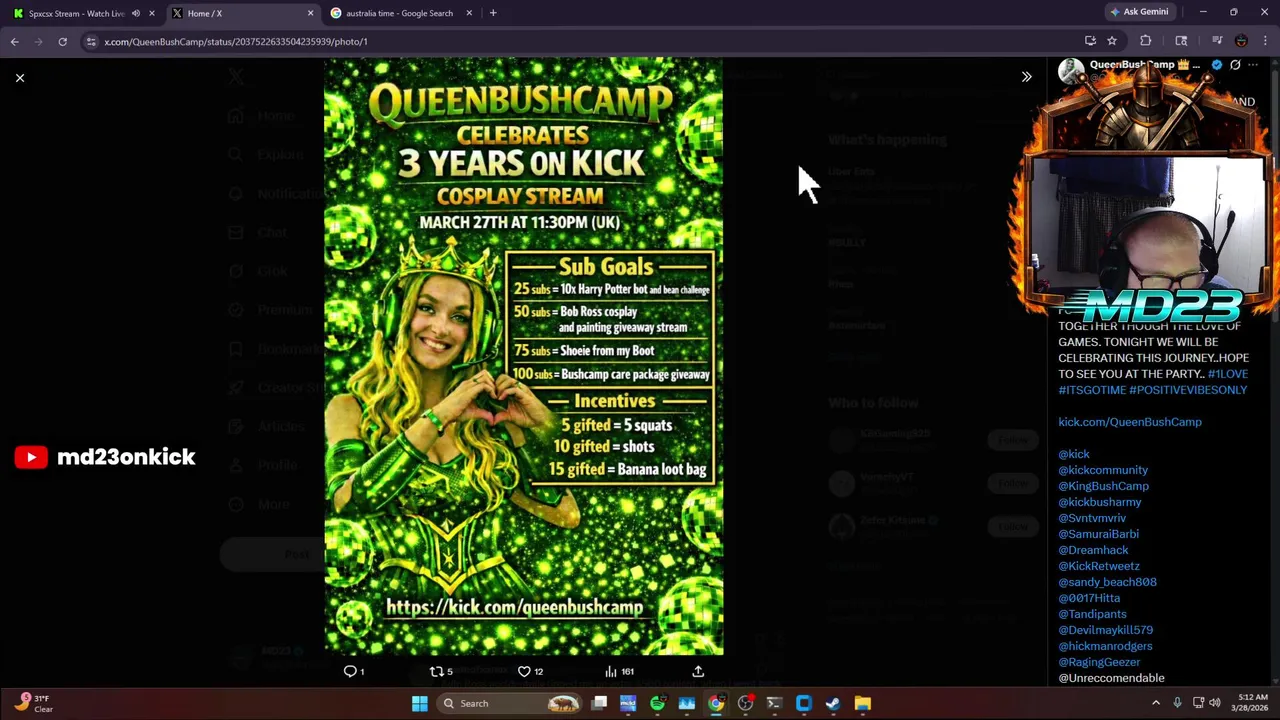The width and height of the screenshot is (1280, 720).
Task: Open the @0017Hitta mention
Action: click(x=1089, y=598)
